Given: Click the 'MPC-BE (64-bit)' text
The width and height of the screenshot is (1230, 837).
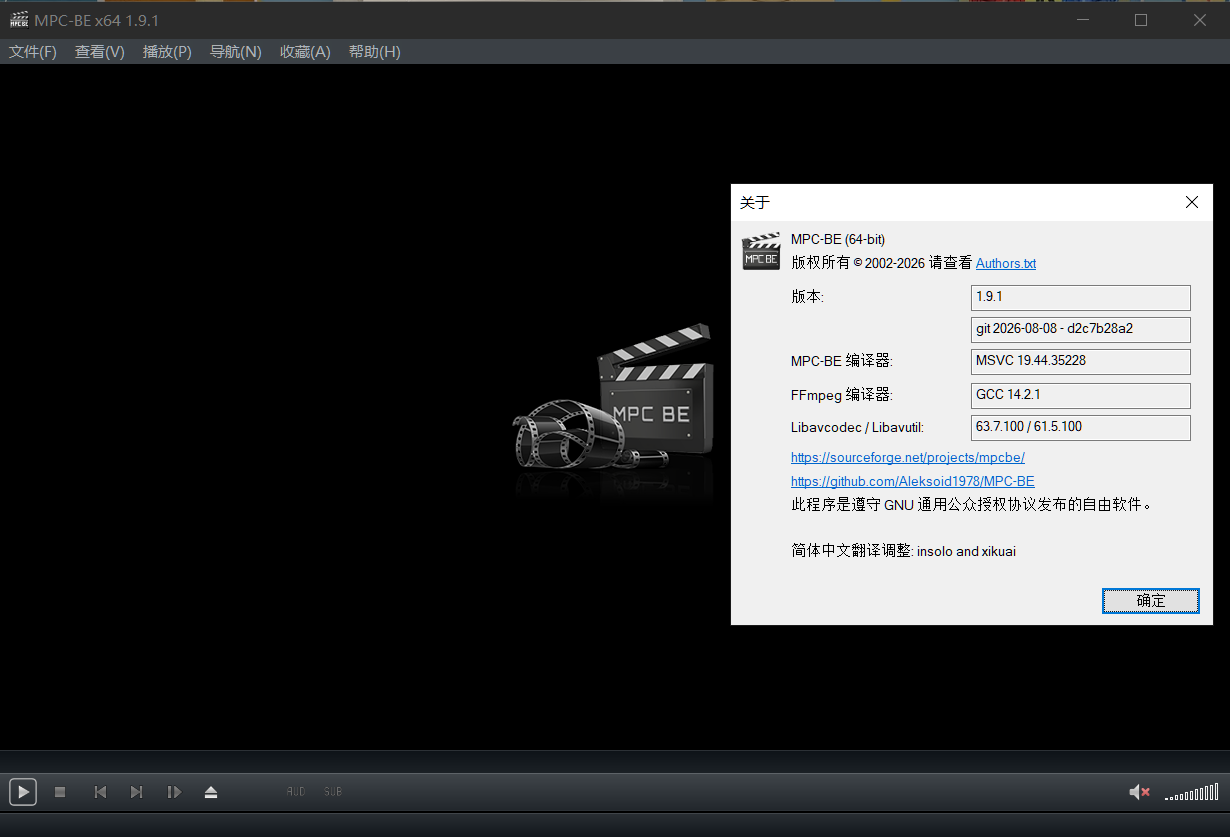Looking at the screenshot, I should click(838, 239).
